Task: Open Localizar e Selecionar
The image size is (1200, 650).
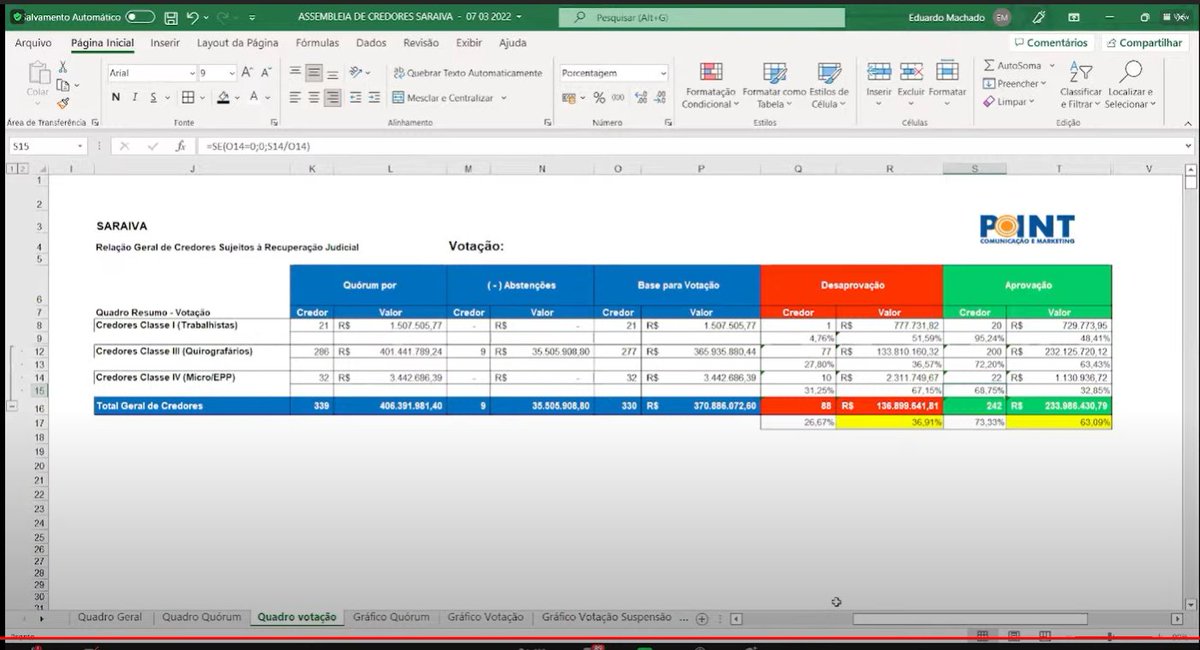Action: point(1129,85)
